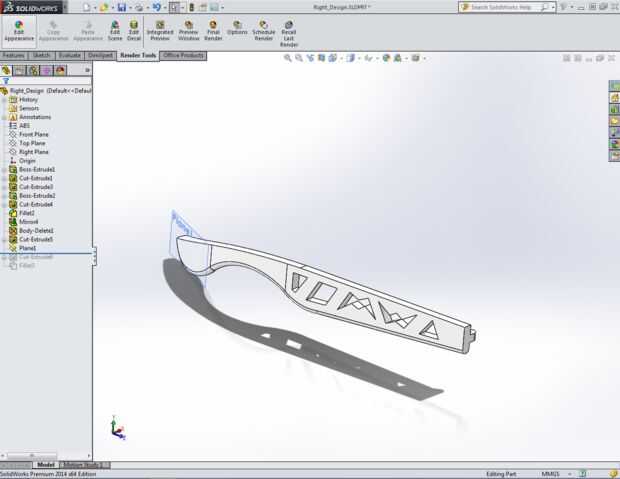Viewport: 620px width, 479px height.
Task: Open the Sketch ribbon tab
Action: point(42,55)
